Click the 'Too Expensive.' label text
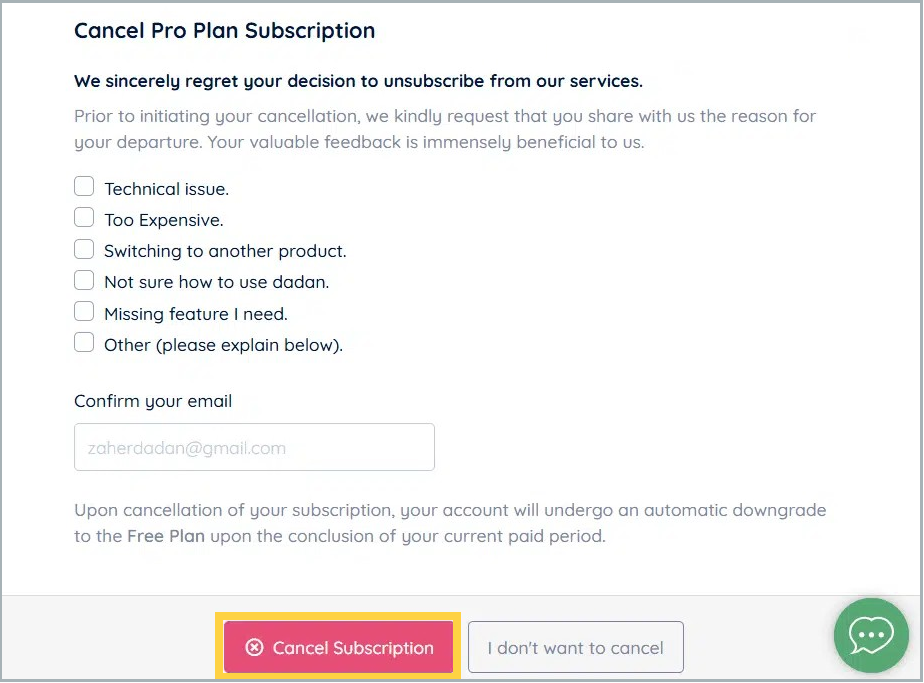 pyautogui.click(x=164, y=220)
